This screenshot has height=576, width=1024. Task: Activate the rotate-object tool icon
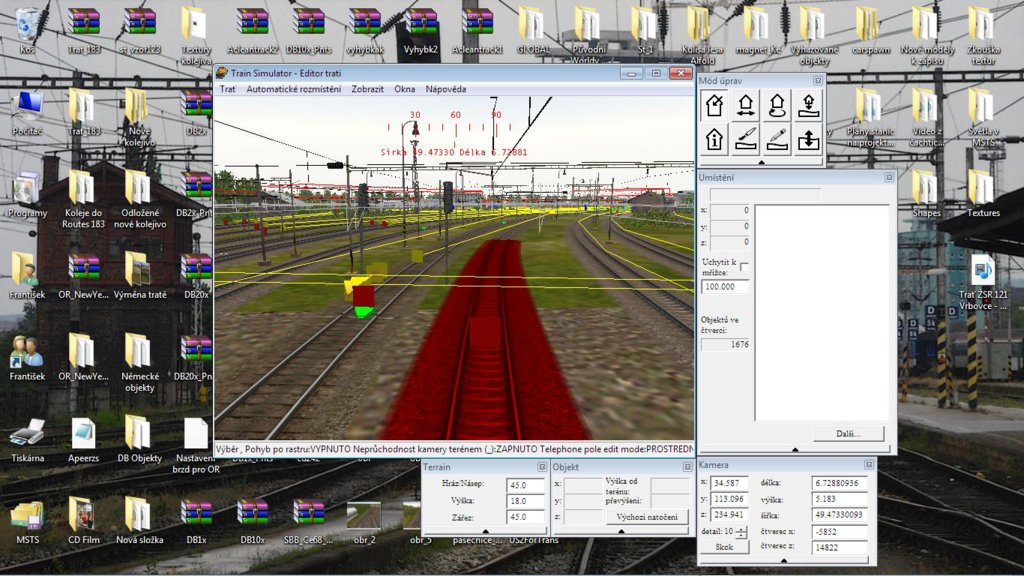(777, 106)
